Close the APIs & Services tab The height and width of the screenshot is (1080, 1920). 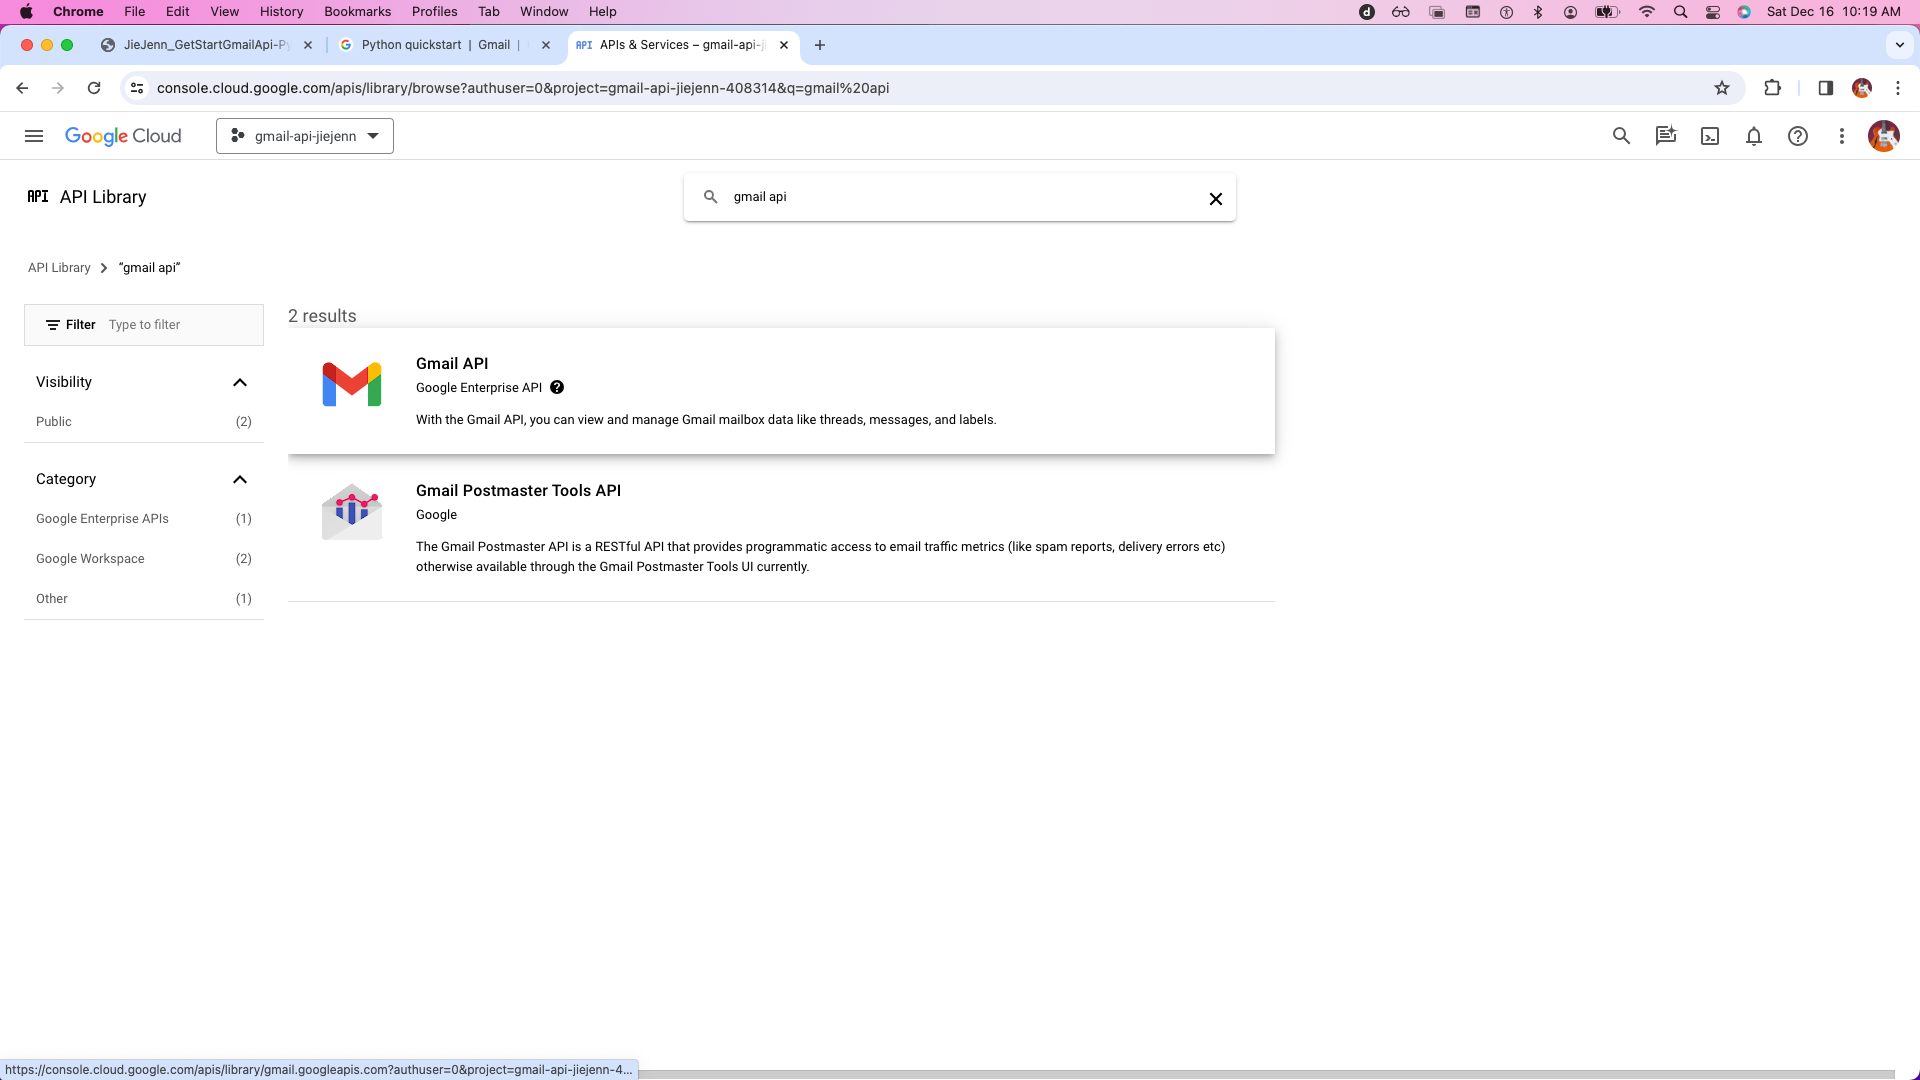[784, 45]
